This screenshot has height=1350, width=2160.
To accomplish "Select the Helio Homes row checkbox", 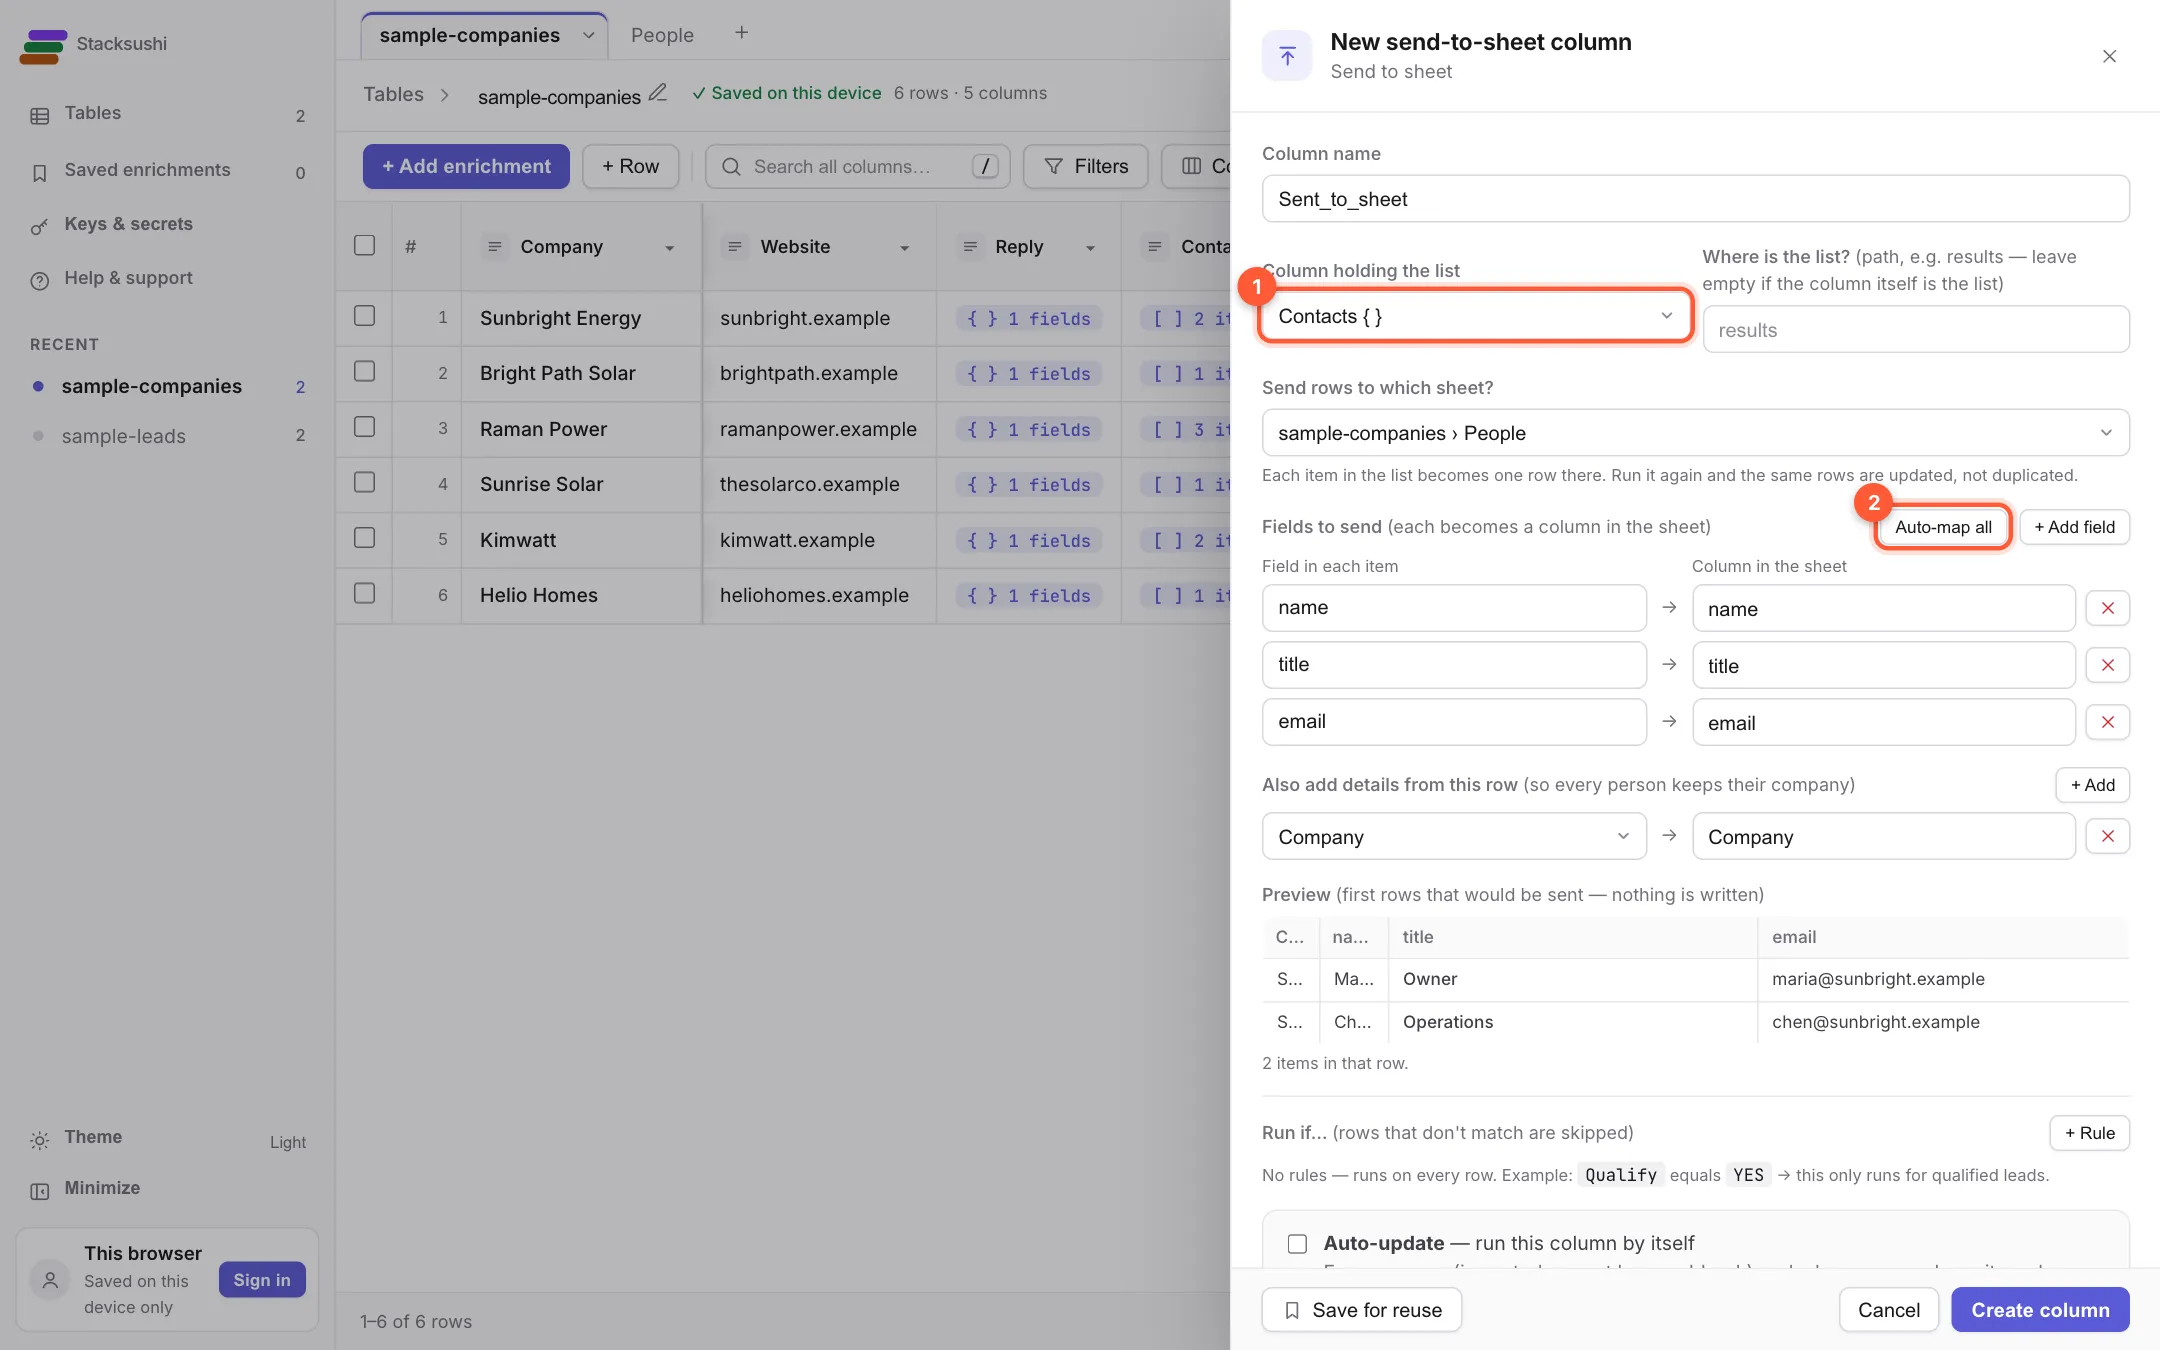I will click(364, 594).
